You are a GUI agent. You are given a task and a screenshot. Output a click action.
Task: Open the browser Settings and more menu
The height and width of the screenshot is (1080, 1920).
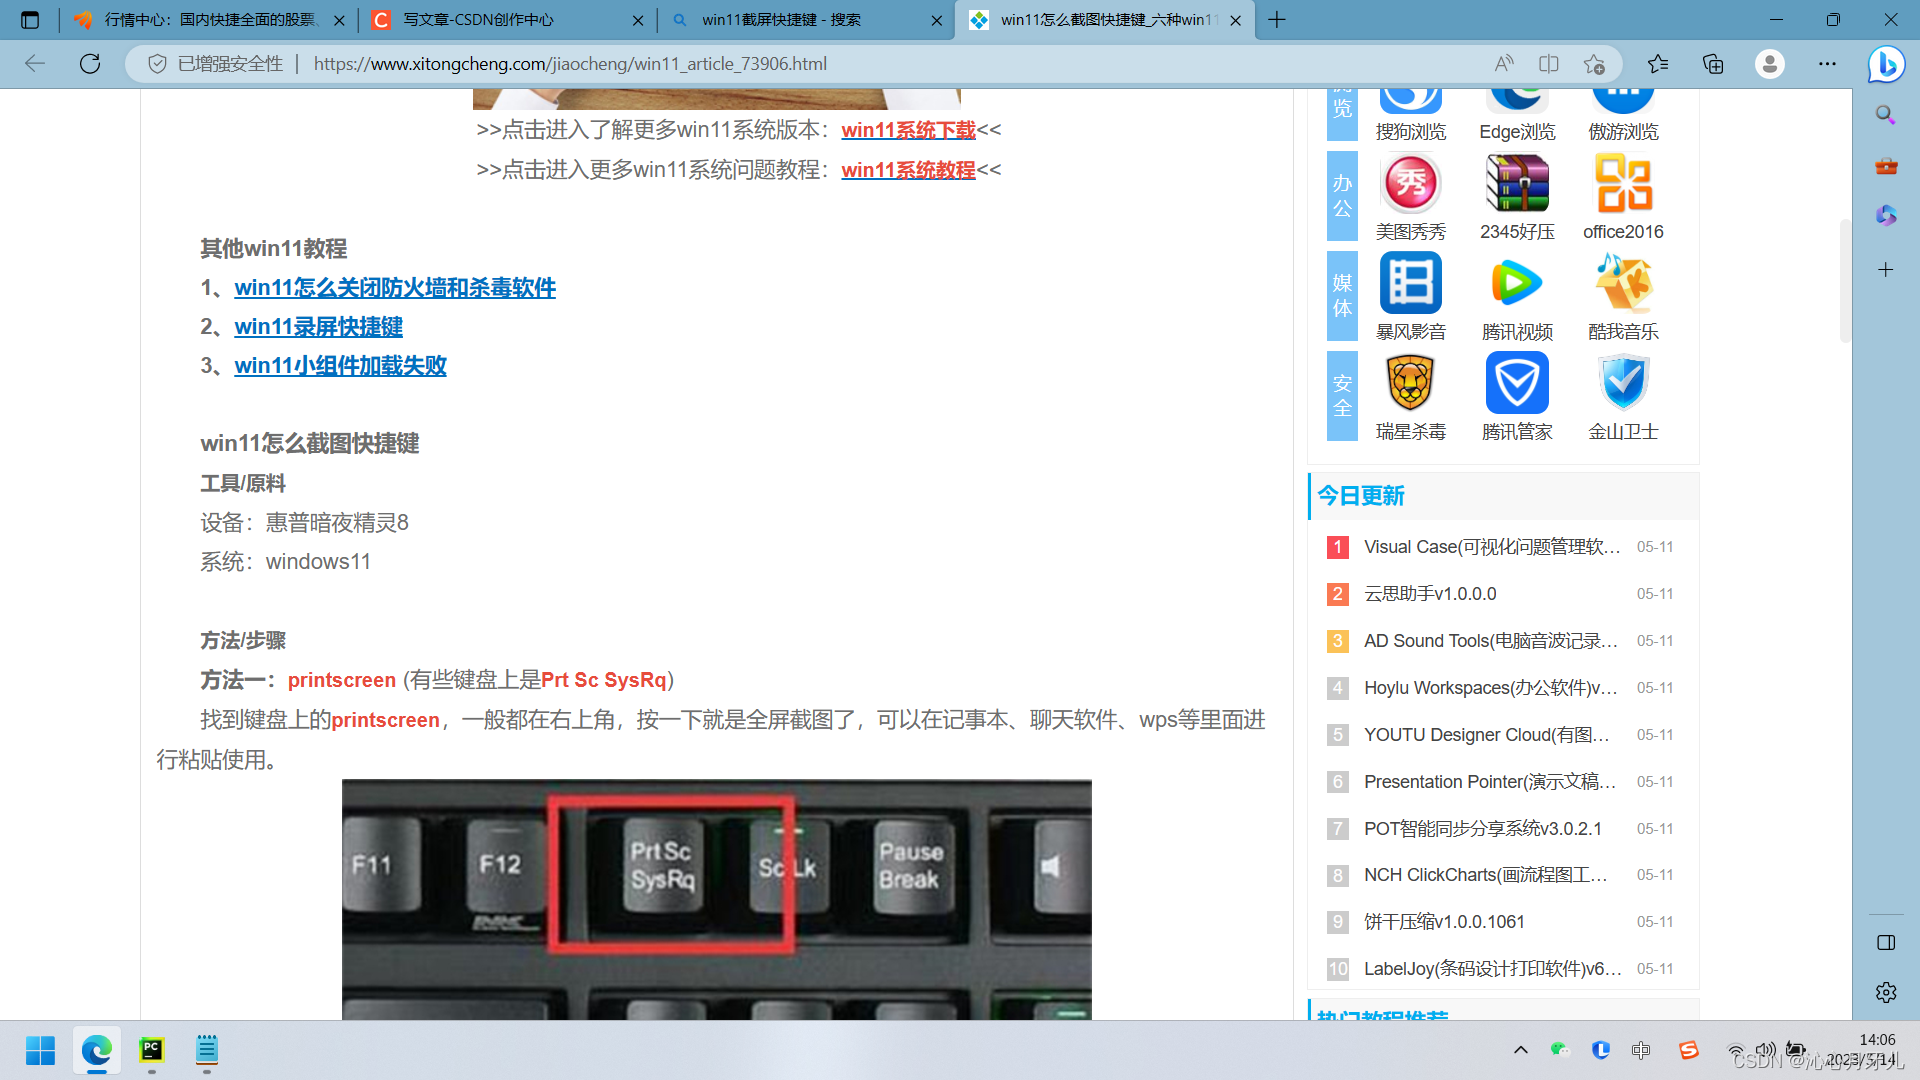tap(1827, 64)
